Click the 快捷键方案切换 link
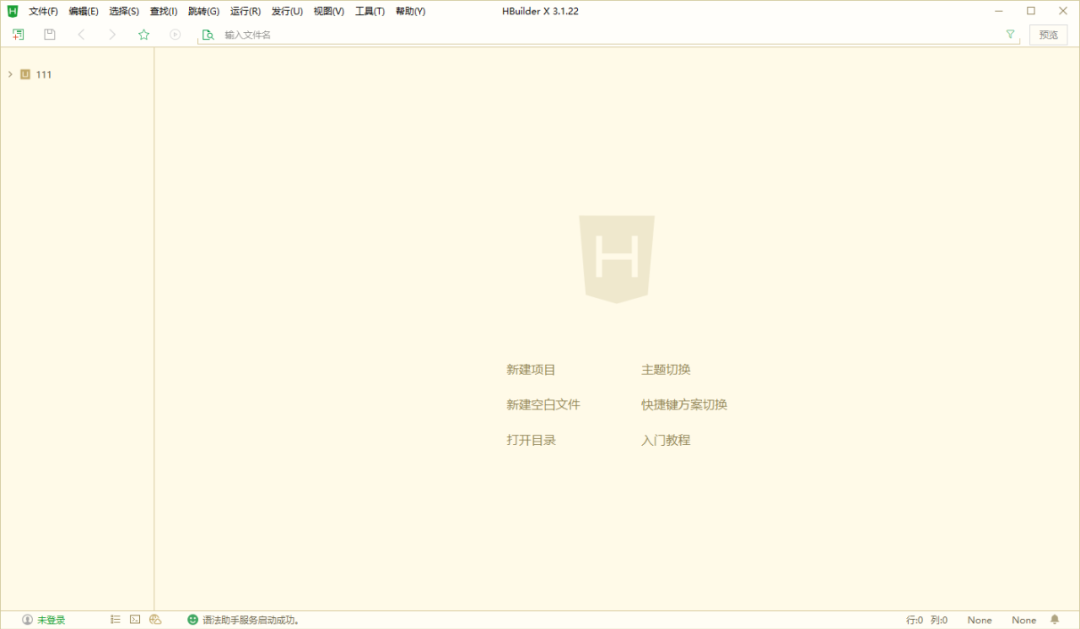The image size is (1080, 629). (x=685, y=405)
